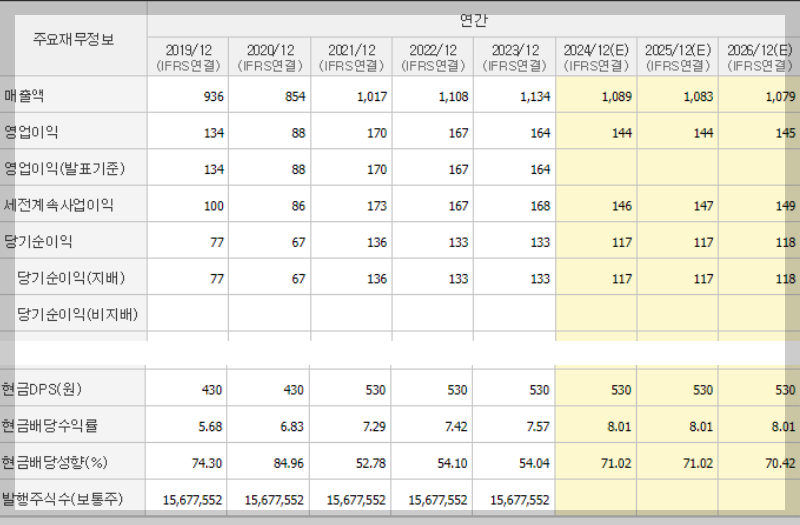Click 당기순이익(지배) estimate 118 in 2026/12(E)
This screenshot has width=800, height=525.
click(785, 279)
